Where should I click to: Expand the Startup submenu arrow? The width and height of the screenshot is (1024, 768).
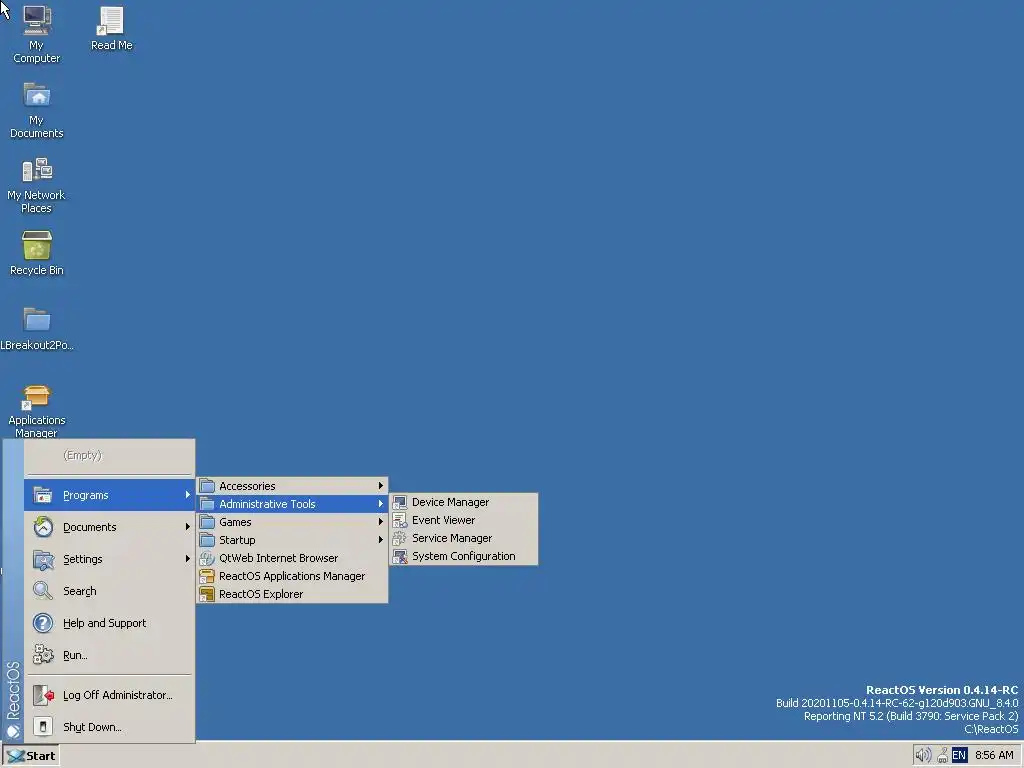pos(380,540)
